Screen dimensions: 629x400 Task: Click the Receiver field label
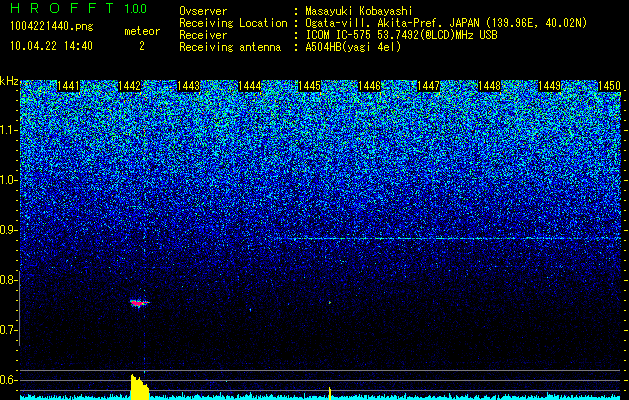[203, 35]
